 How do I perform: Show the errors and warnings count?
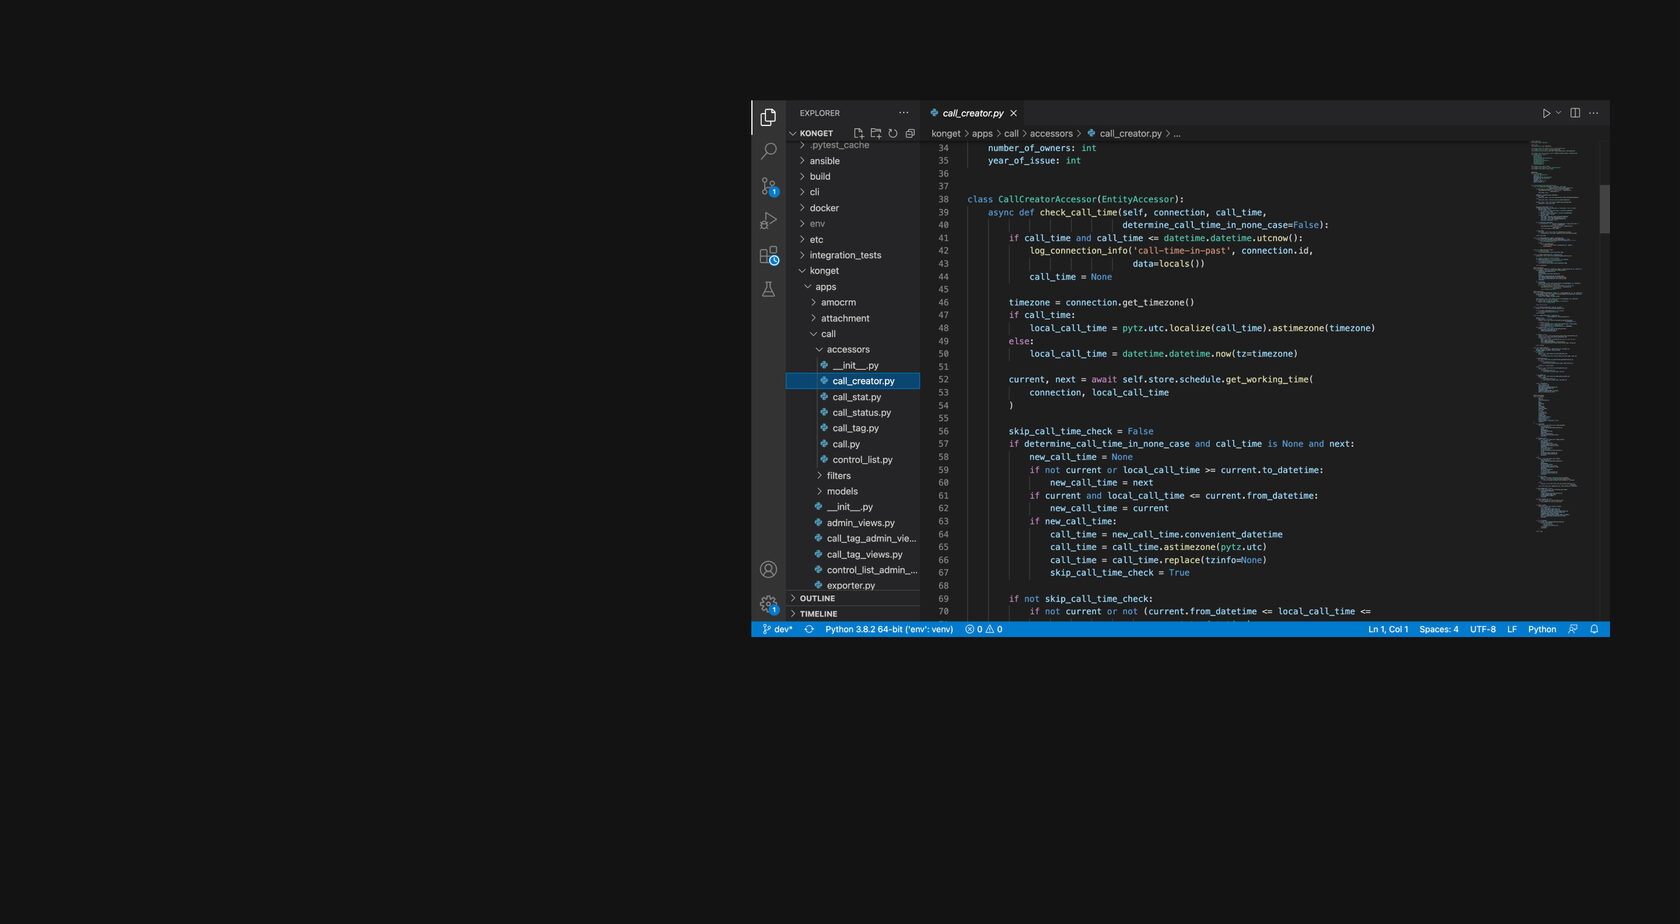click(983, 630)
